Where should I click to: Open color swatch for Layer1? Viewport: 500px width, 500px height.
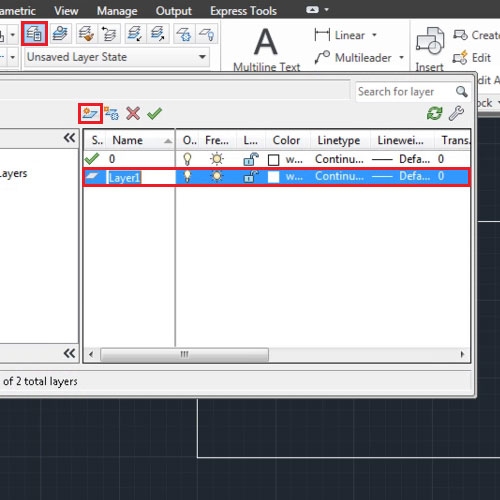pyautogui.click(x=273, y=177)
